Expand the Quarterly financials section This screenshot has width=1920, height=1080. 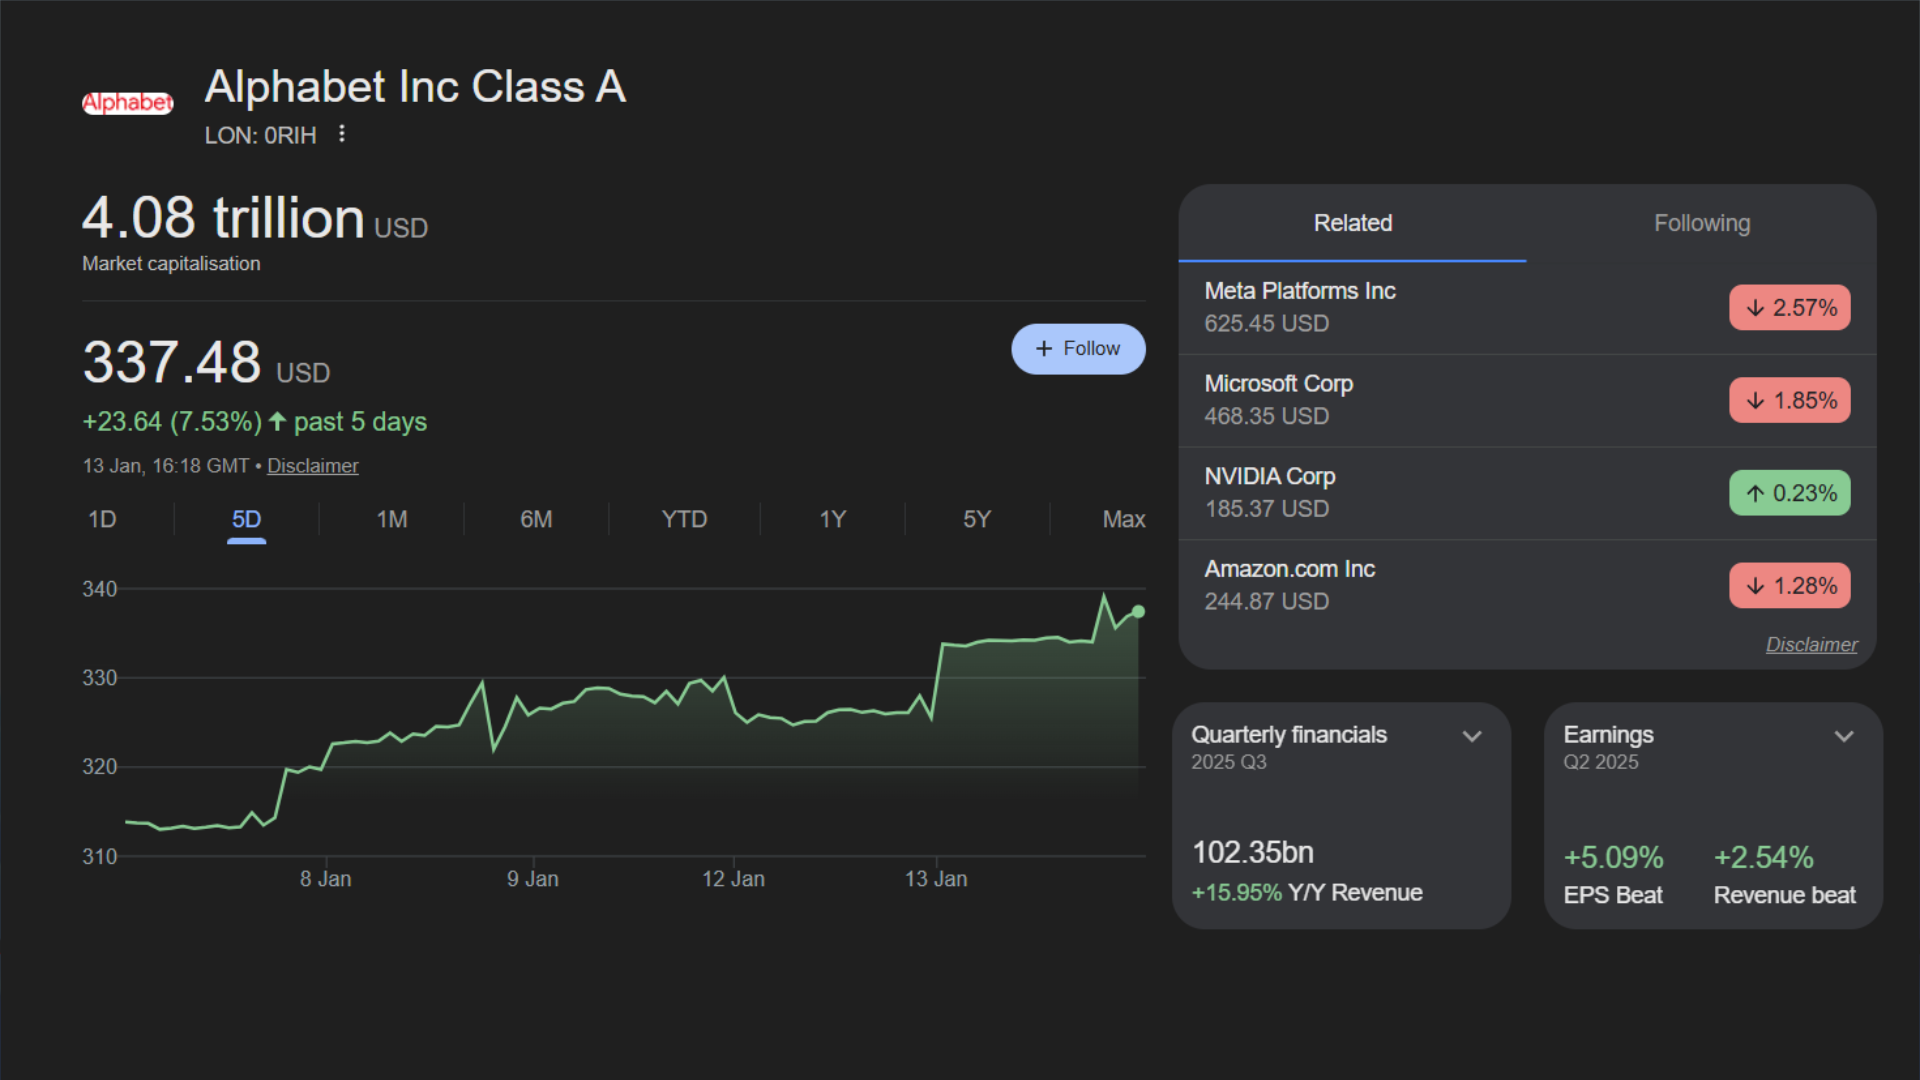click(x=1472, y=736)
